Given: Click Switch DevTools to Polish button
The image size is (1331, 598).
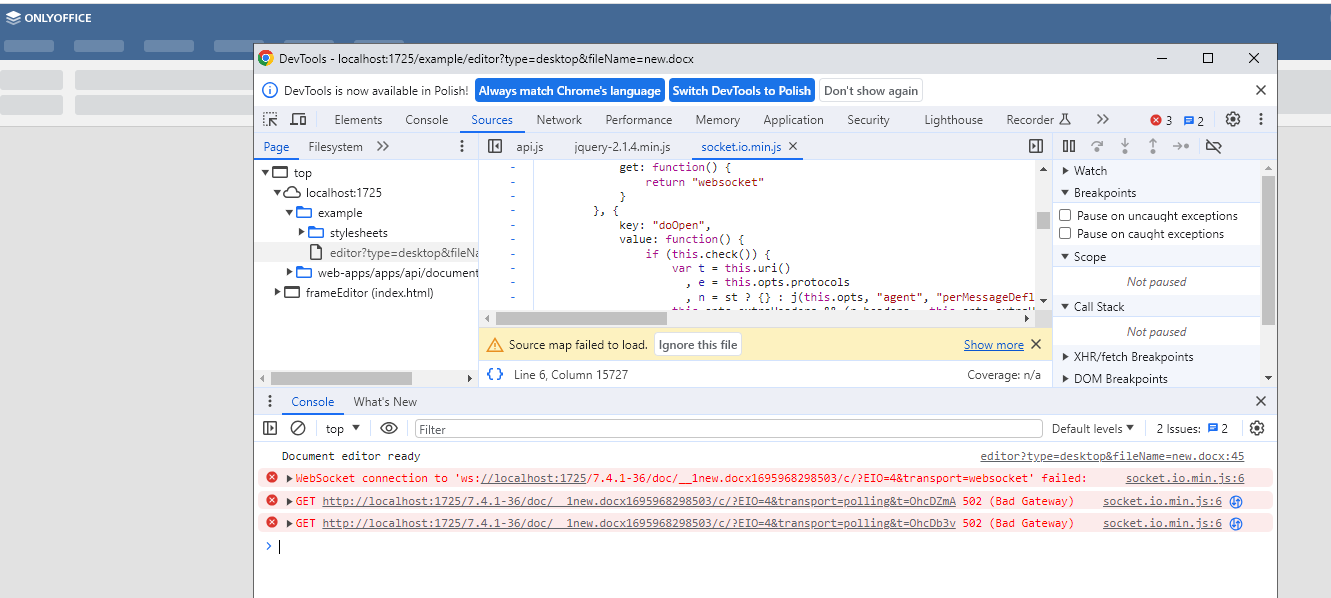Looking at the screenshot, I should click(742, 90).
